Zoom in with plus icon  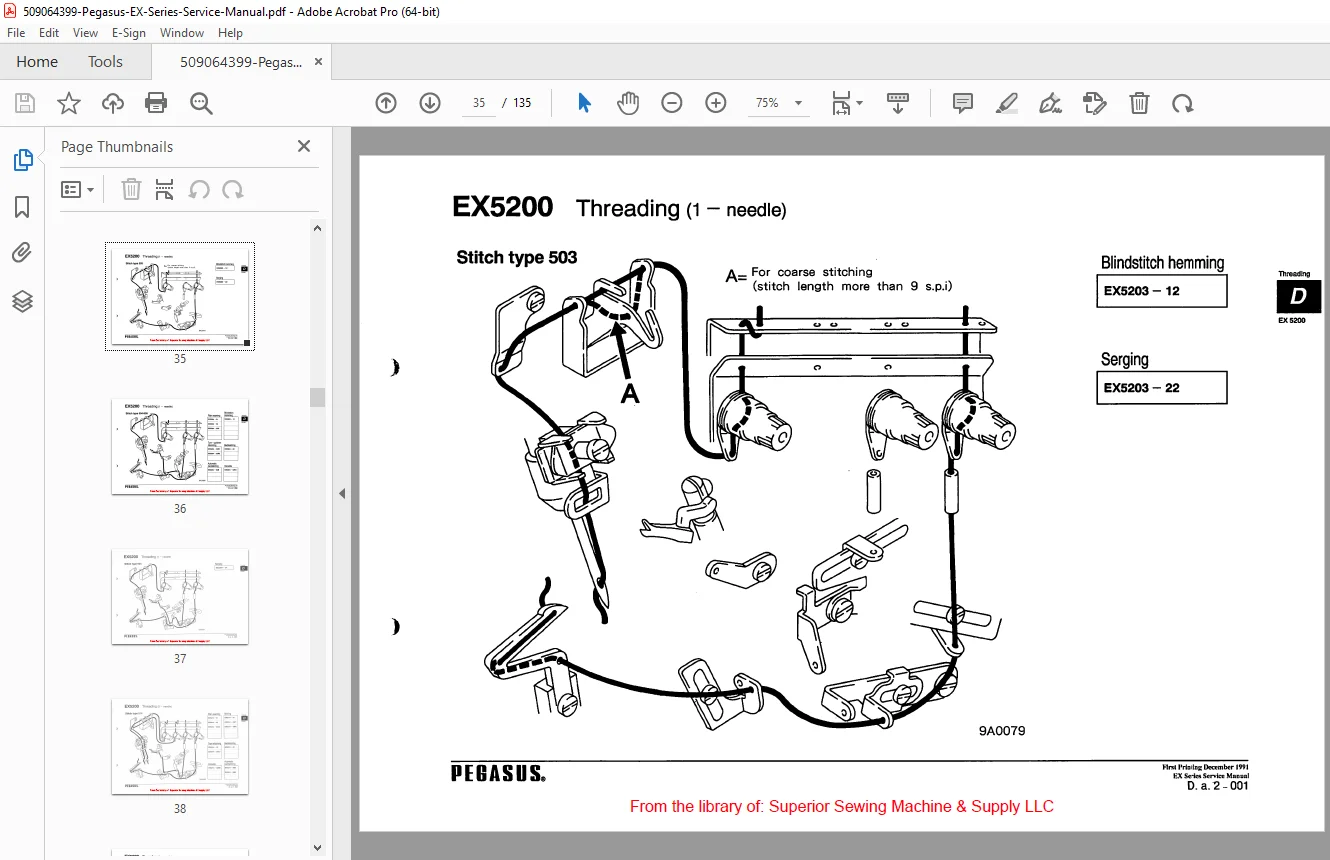point(716,103)
